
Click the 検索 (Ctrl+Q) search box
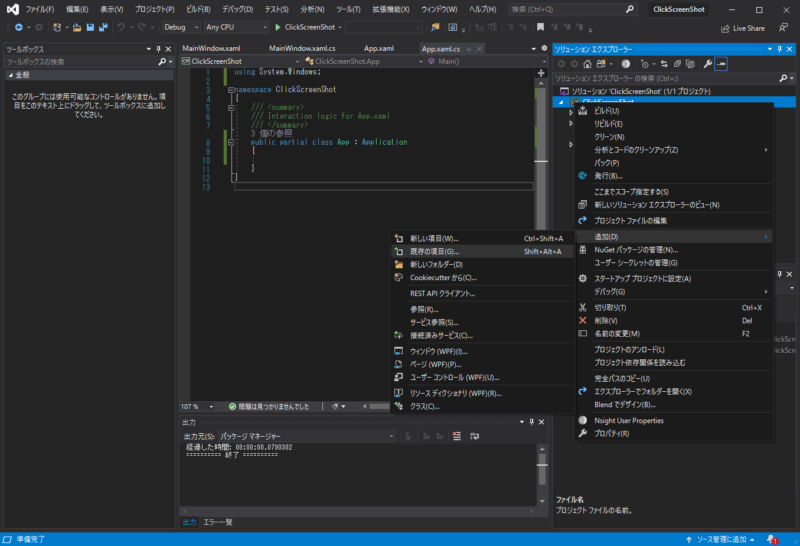point(573,9)
